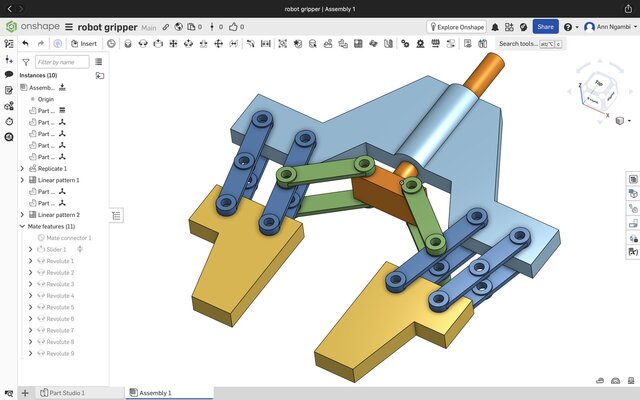Click the document link icon next to Main

pos(165,27)
